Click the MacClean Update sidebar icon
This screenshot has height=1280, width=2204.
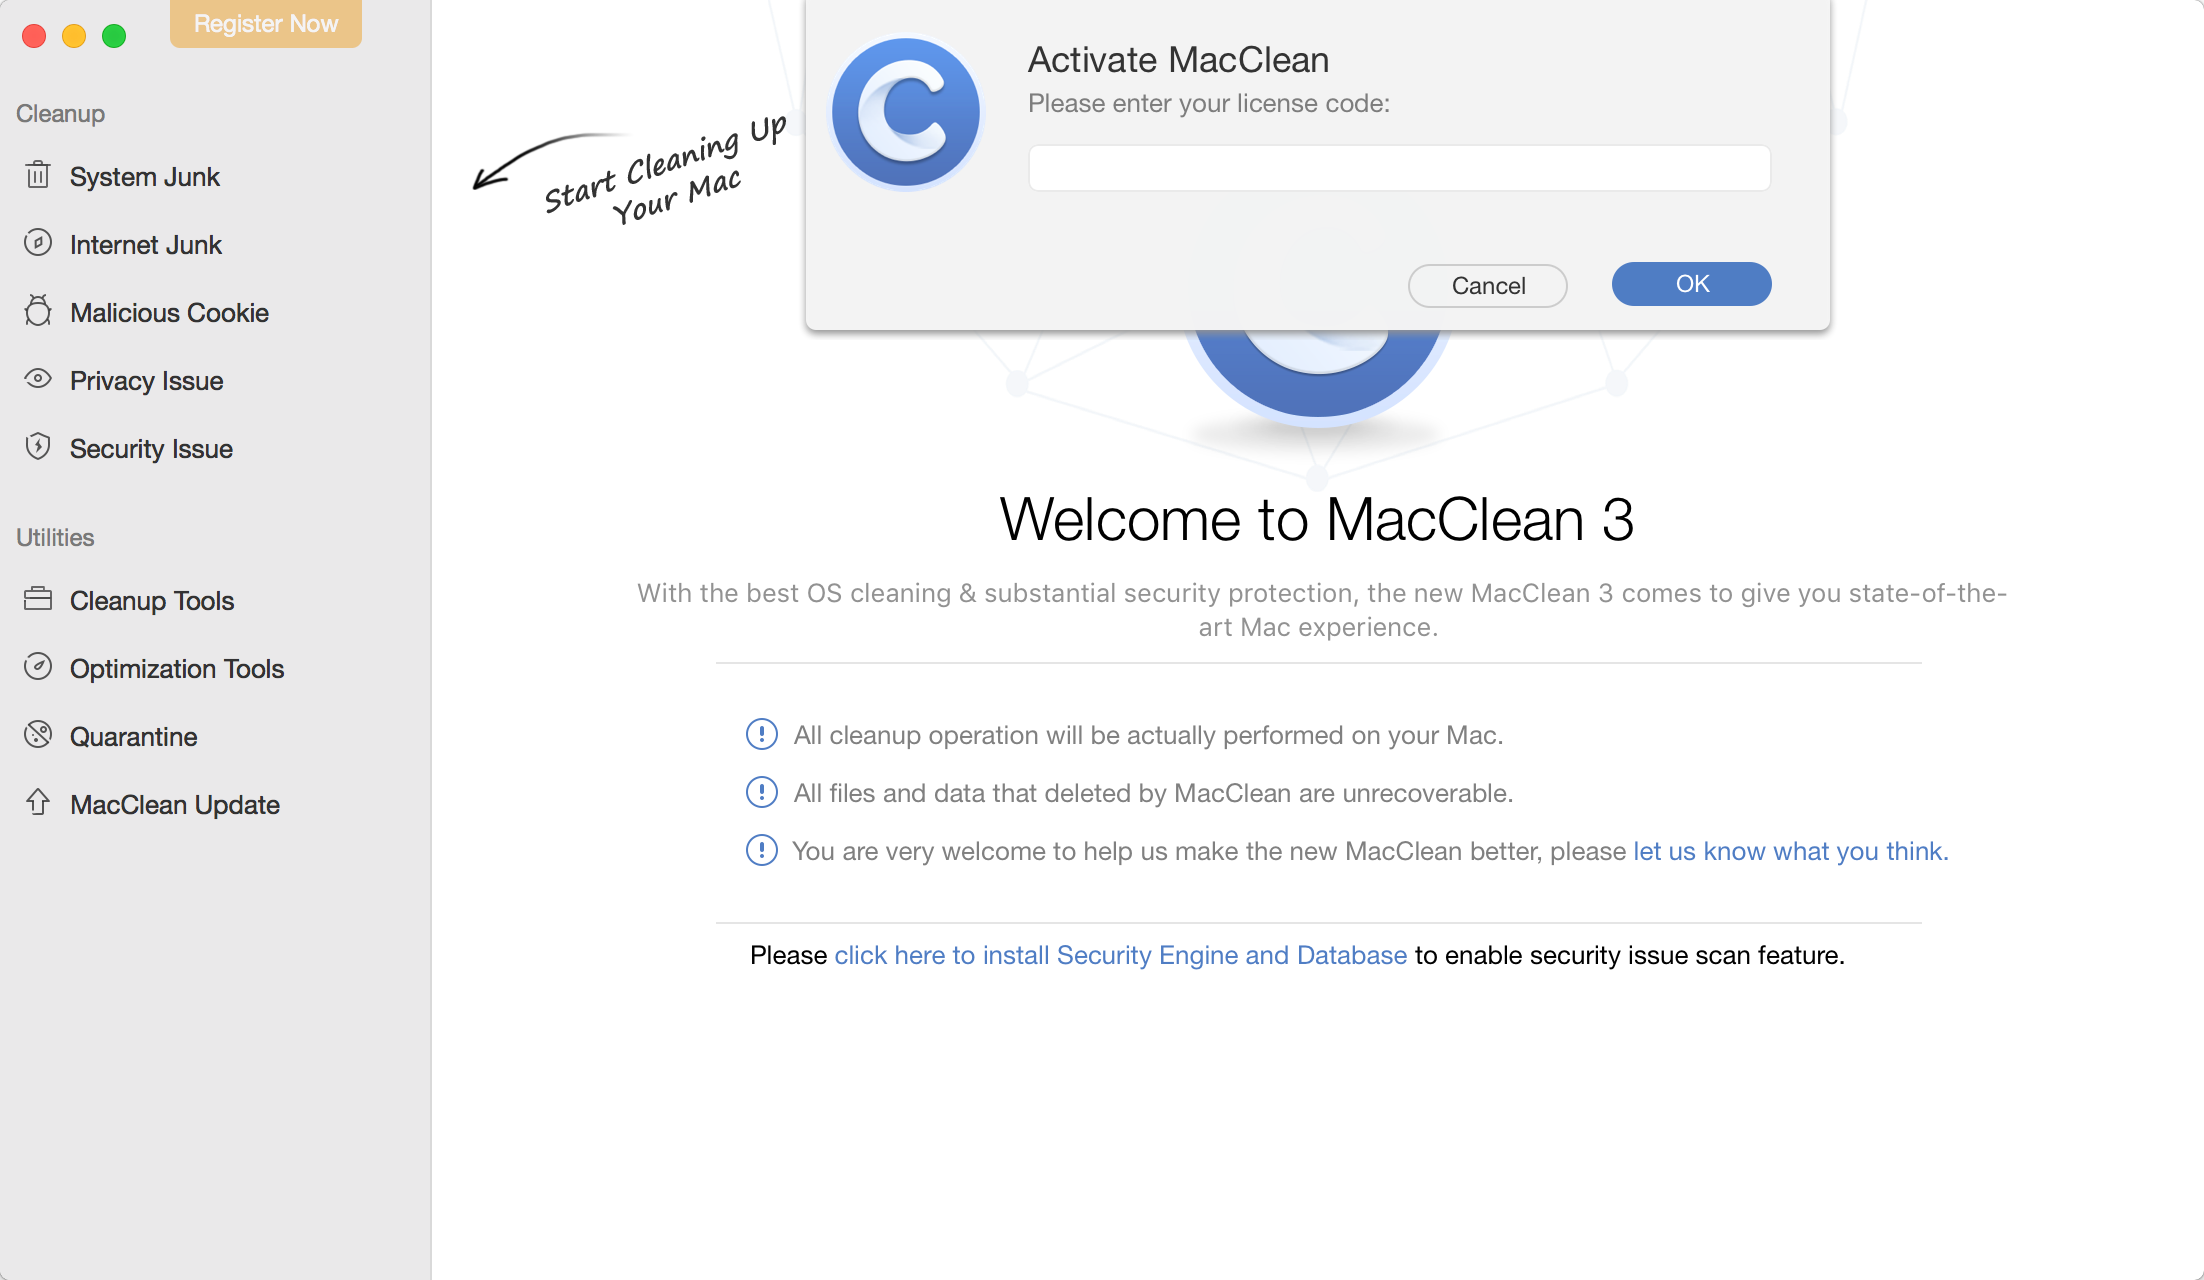click(x=38, y=803)
